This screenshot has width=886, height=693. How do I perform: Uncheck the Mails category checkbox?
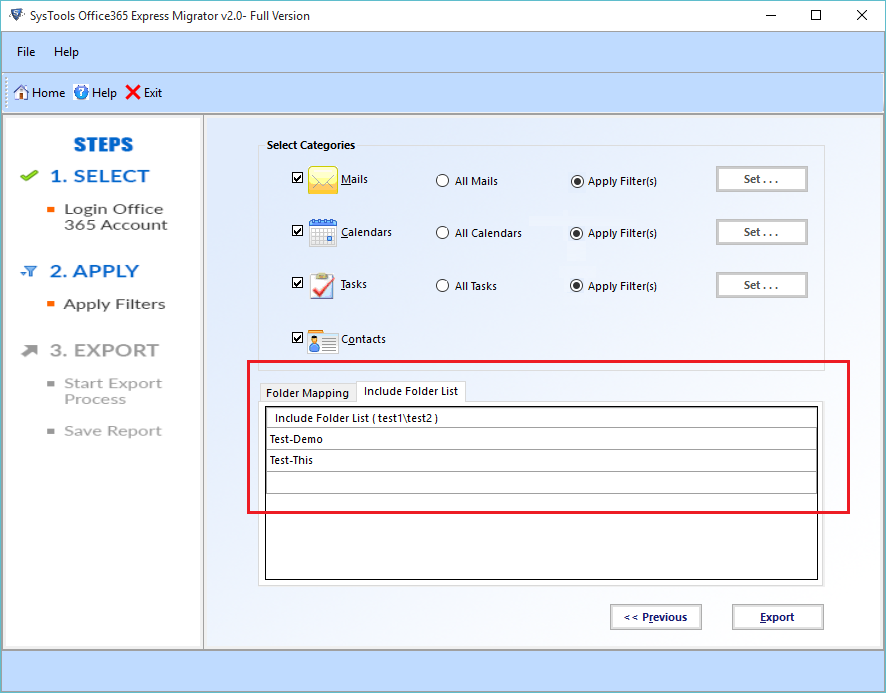296,177
